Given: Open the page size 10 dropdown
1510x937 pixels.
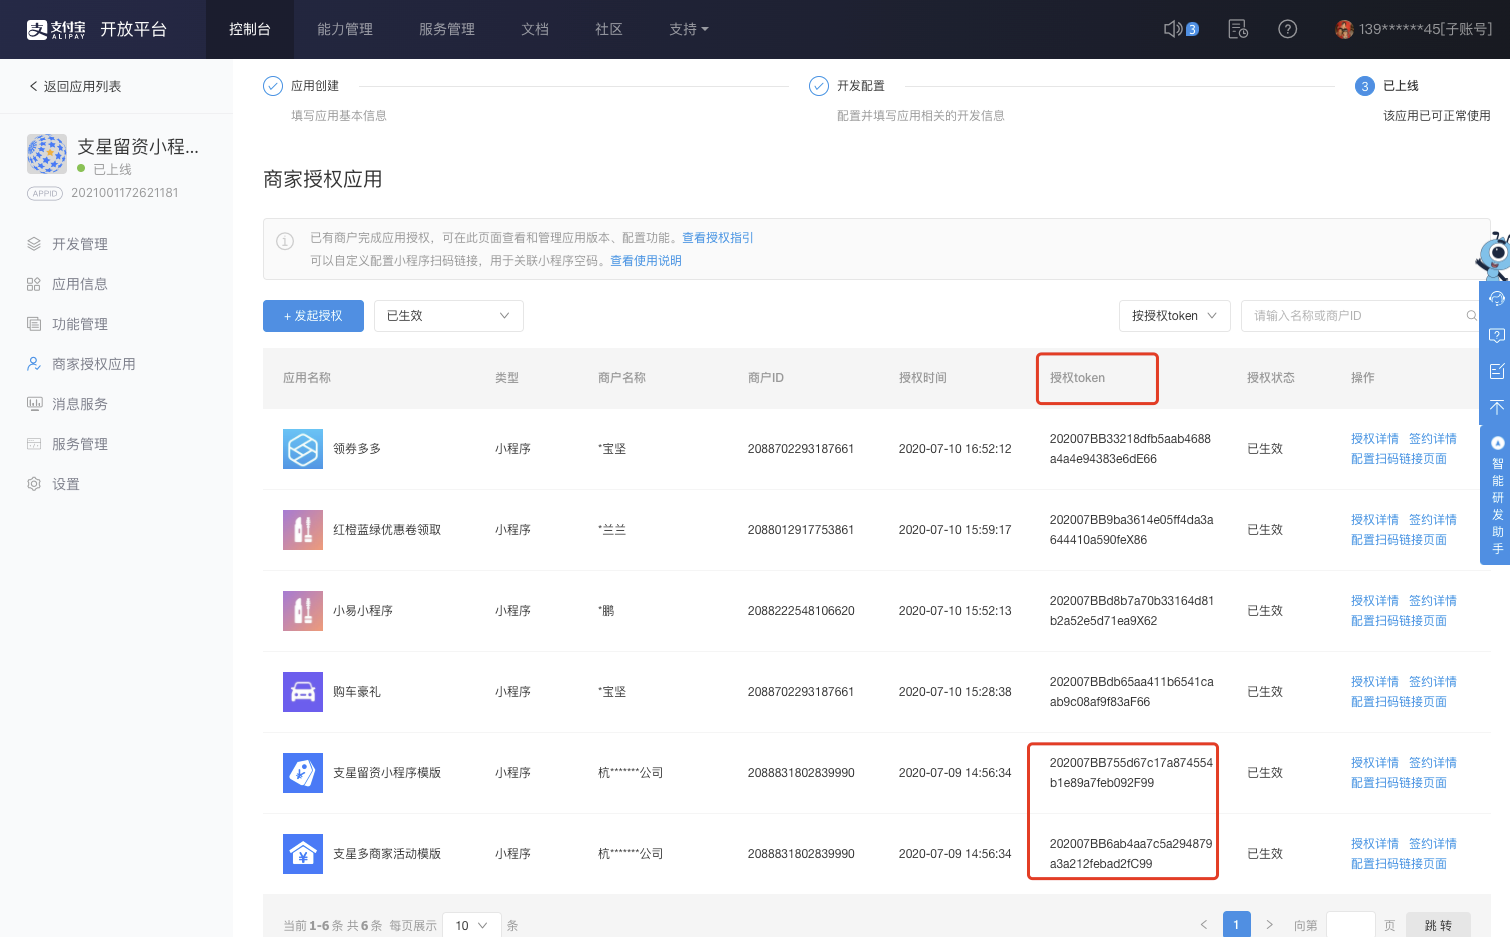Looking at the screenshot, I should point(471,925).
